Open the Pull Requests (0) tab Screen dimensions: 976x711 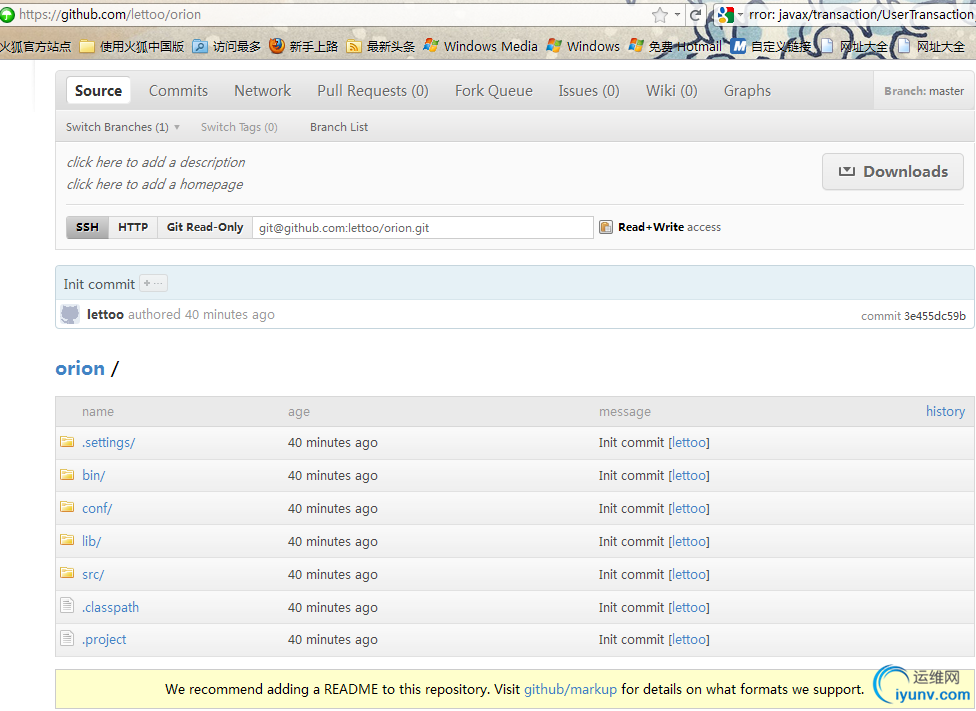(x=373, y=91)
